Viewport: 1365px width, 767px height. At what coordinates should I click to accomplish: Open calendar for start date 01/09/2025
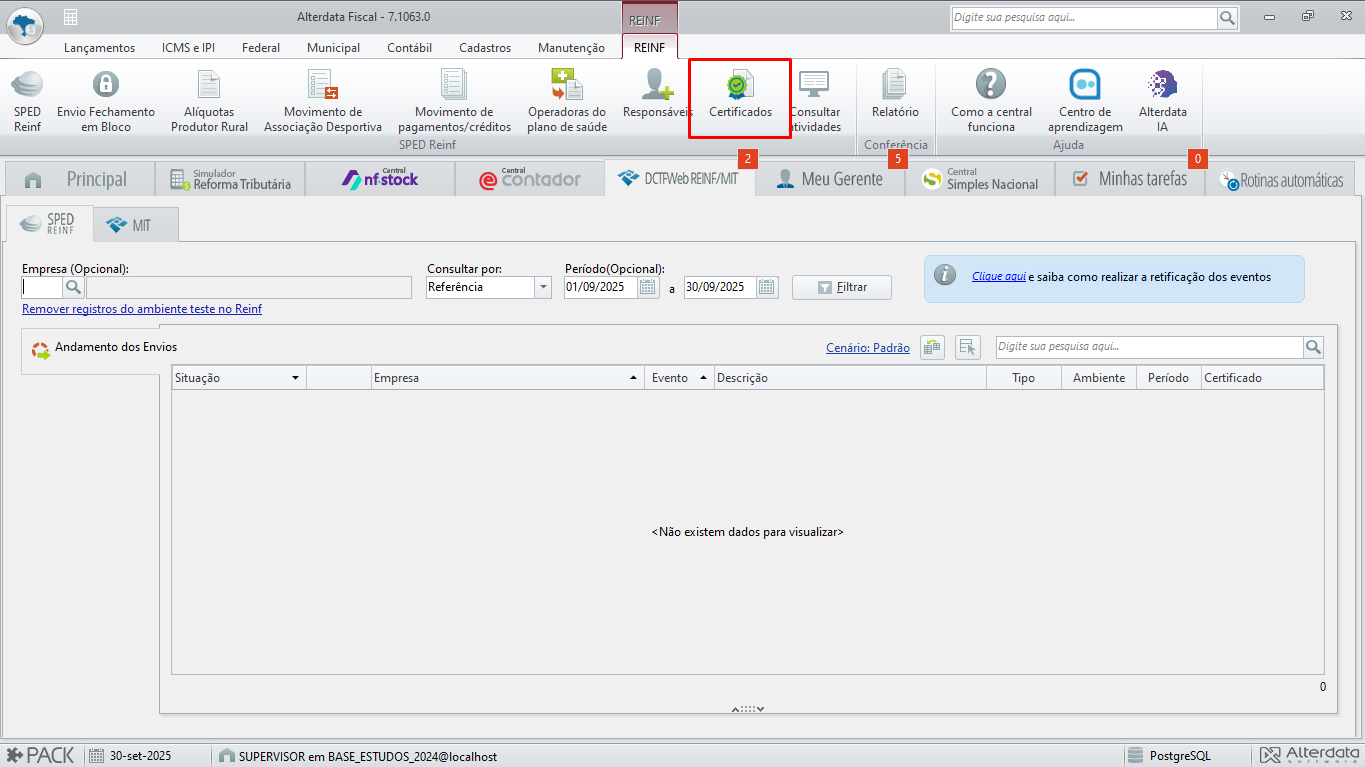[648, 287]
